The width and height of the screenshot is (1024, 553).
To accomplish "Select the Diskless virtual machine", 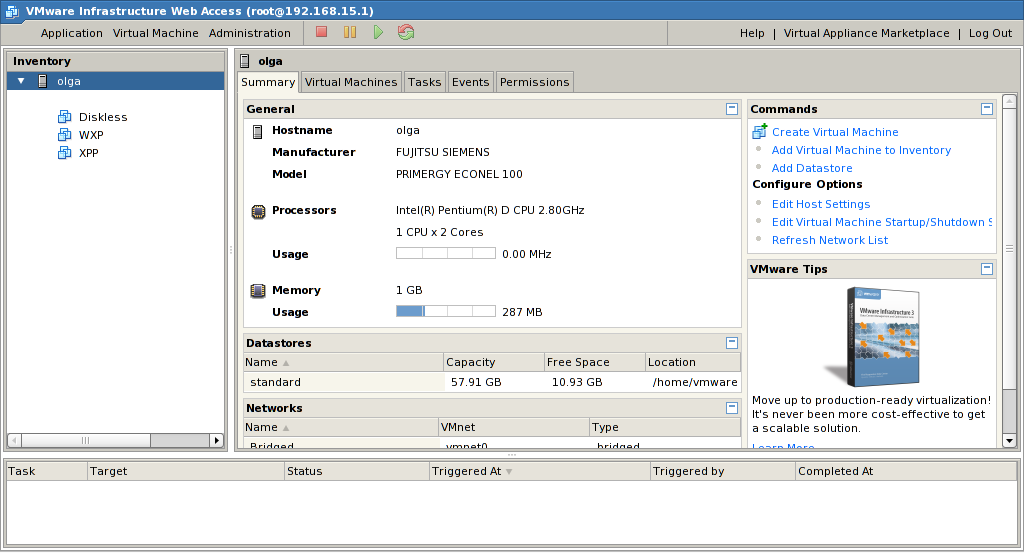I will pos(103,117).
